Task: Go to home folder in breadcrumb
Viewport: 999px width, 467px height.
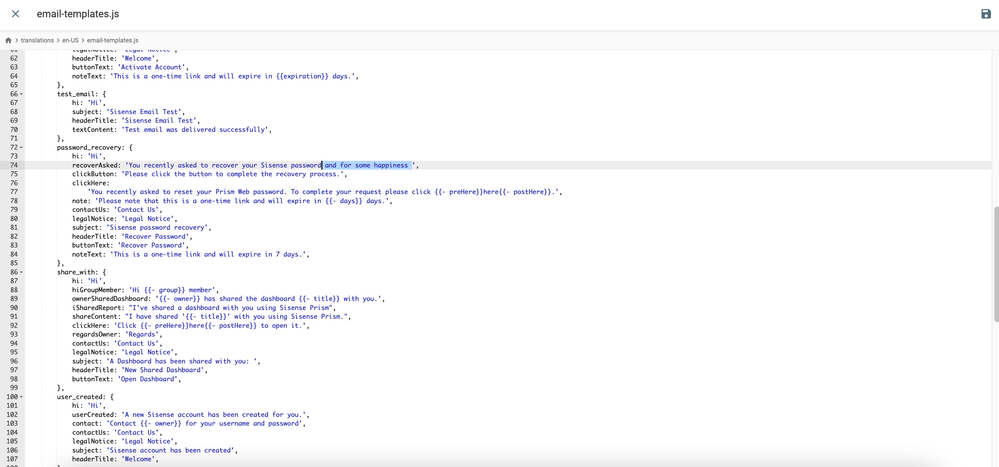Action: (x=8, y=40)
